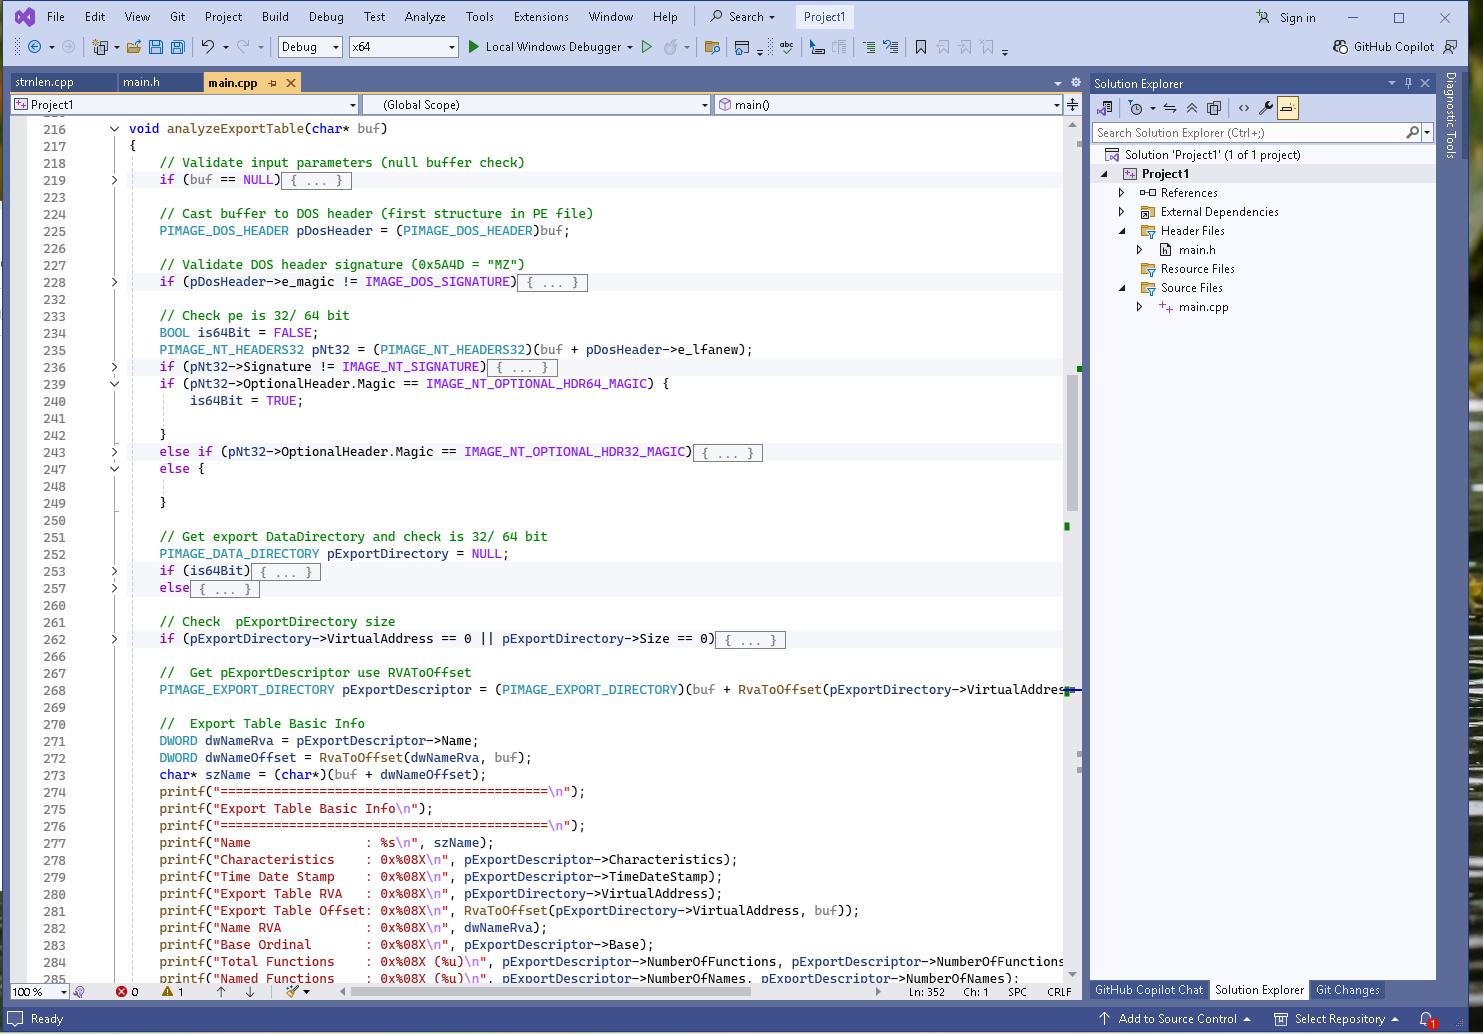Click Sync with Active Document icon

[x=1169, y=108]
